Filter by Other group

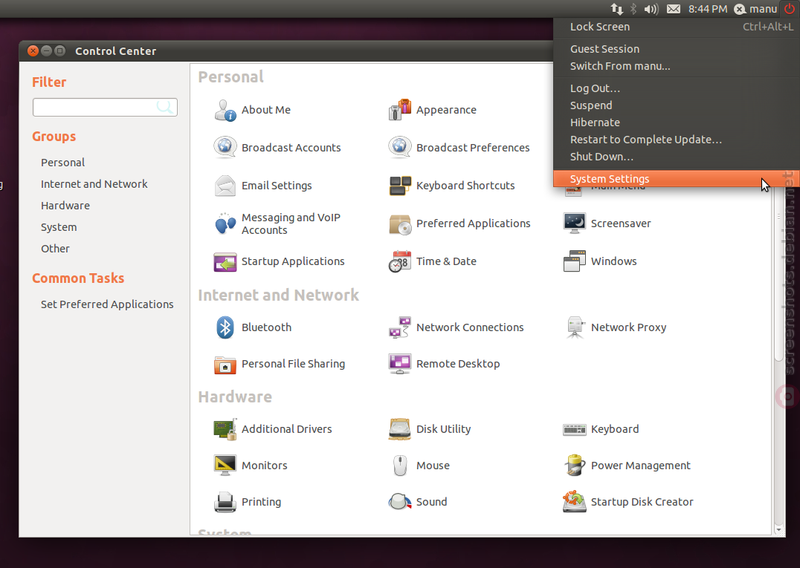pos(55,249)
